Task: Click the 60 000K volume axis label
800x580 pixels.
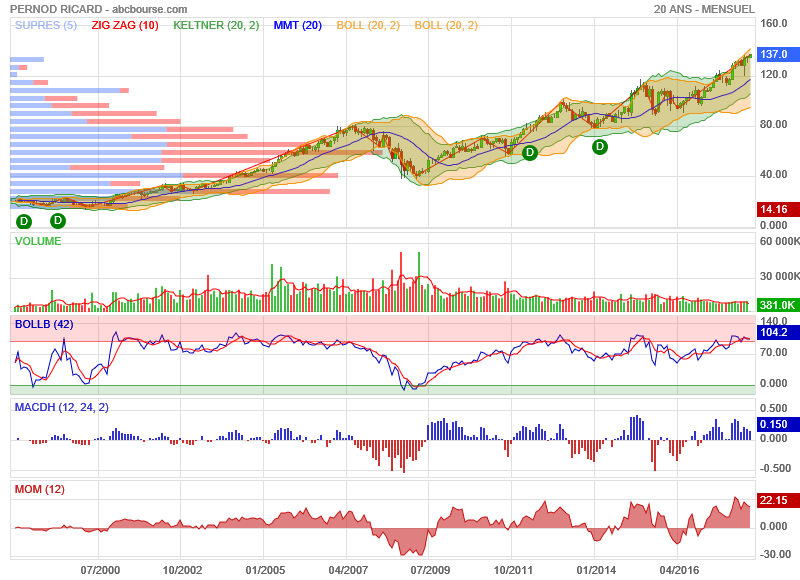Action: point(780,241)
